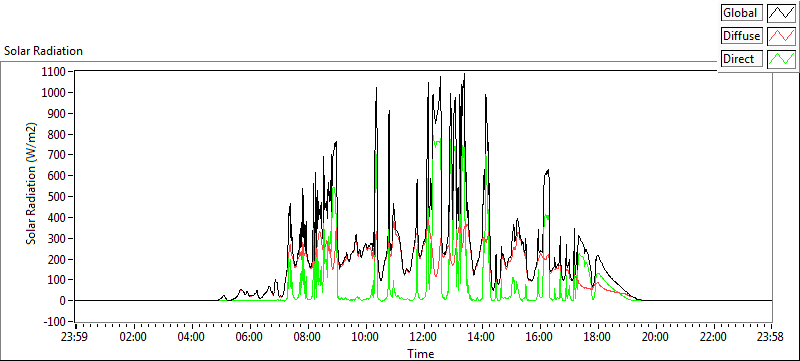Click the 22:00 time axis marker
Viewport: 800px width, 361px height.
713,337
